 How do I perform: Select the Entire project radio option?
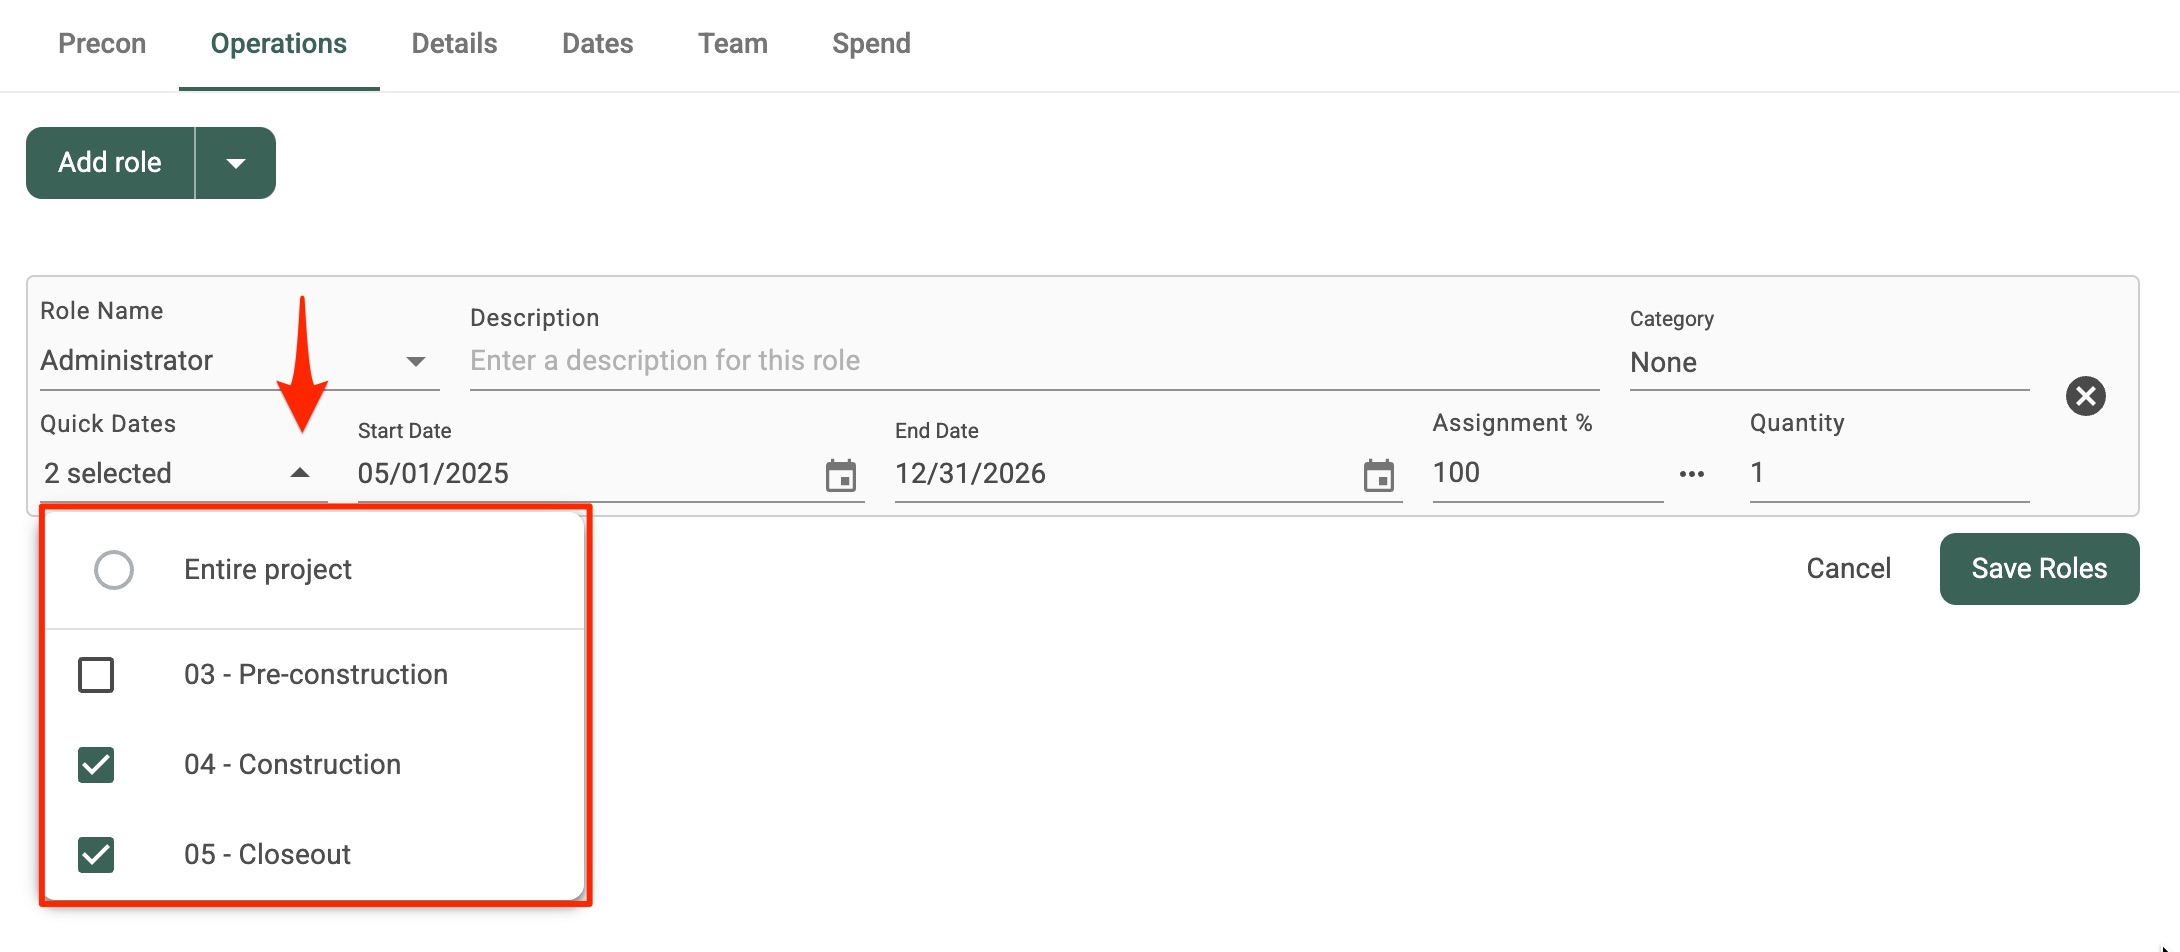(x=114, y=570)
